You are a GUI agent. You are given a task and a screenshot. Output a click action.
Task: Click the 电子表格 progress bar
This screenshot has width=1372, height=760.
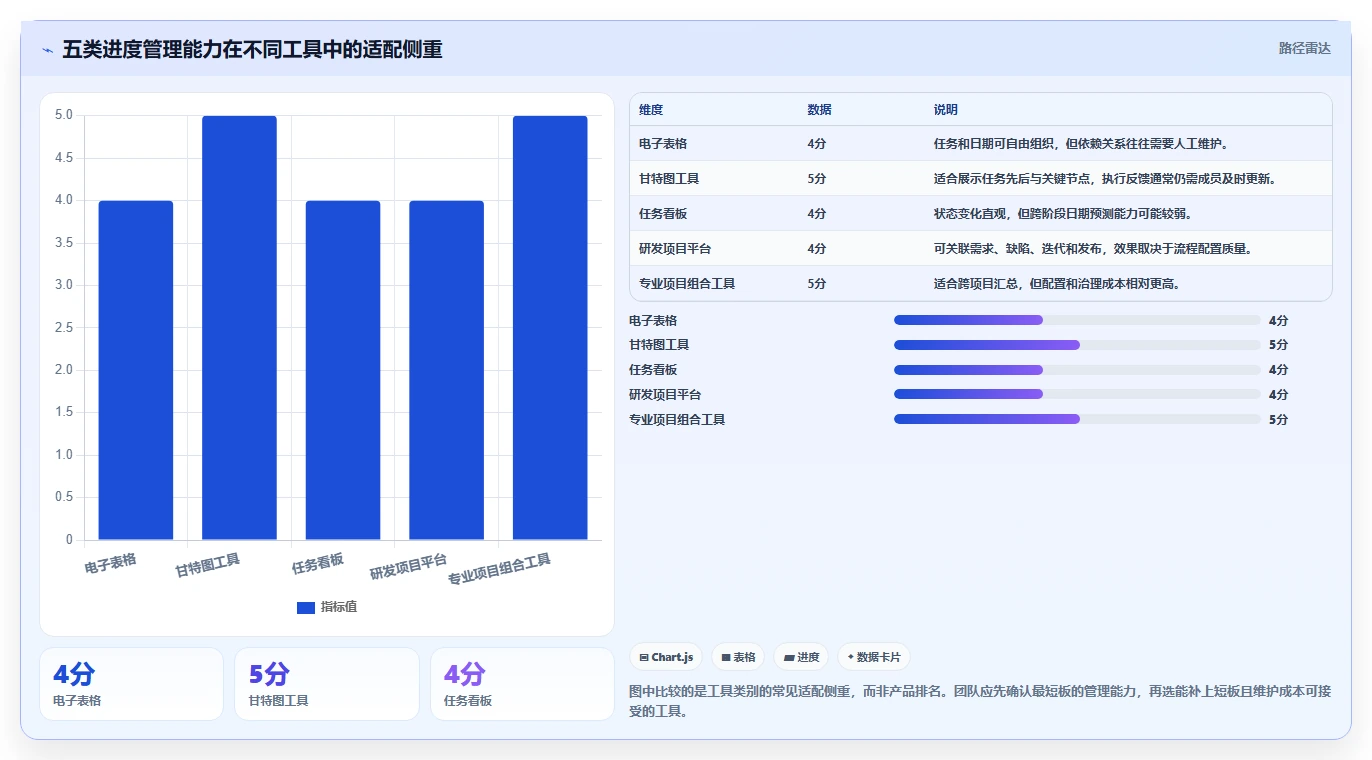pos(1077,320)
